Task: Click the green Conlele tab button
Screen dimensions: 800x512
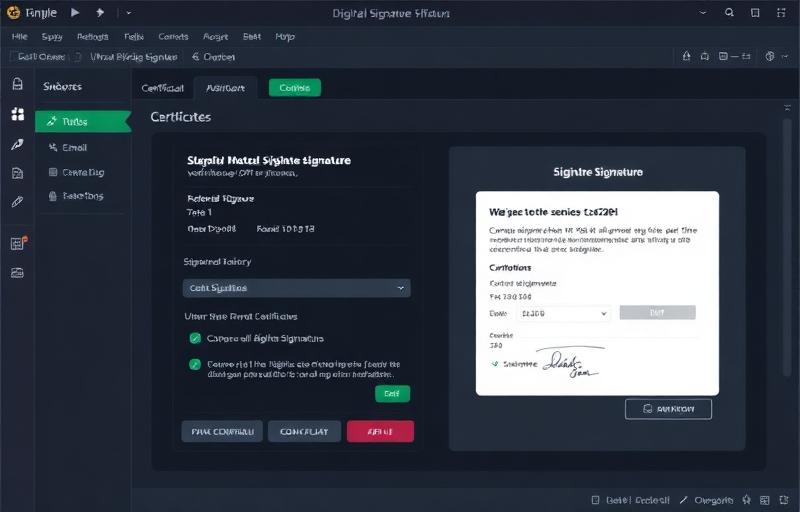Action: [x=295, y=88]
